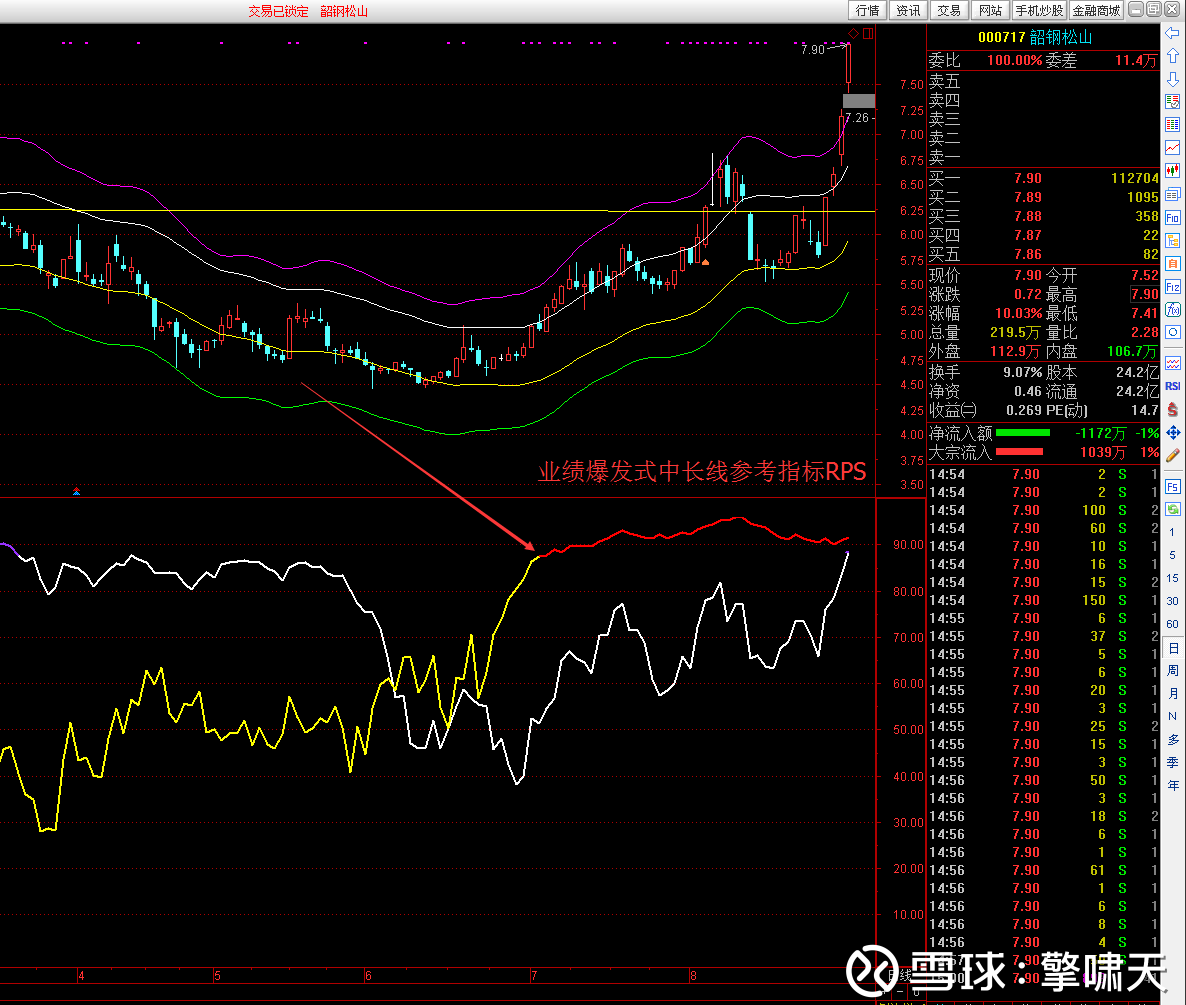This screenshot has height=1005, width=1186.
Task: Click the back arrow icon in the sidebar
Action: [1172, 33]
